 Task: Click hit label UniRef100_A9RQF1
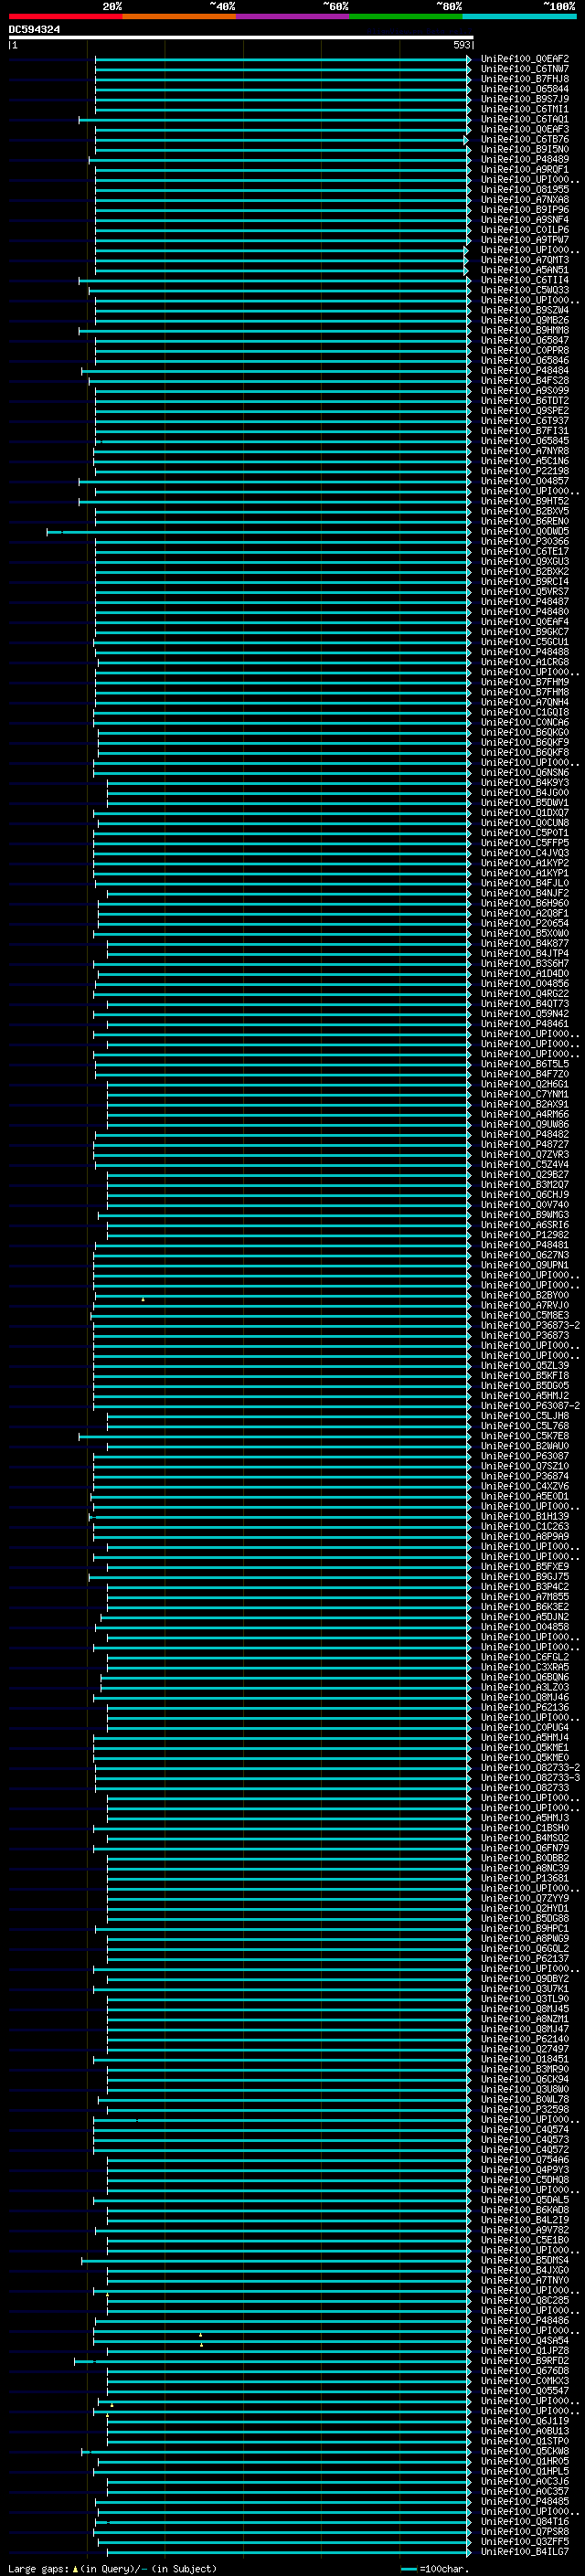pyautogui.click(x=525, y=169)
